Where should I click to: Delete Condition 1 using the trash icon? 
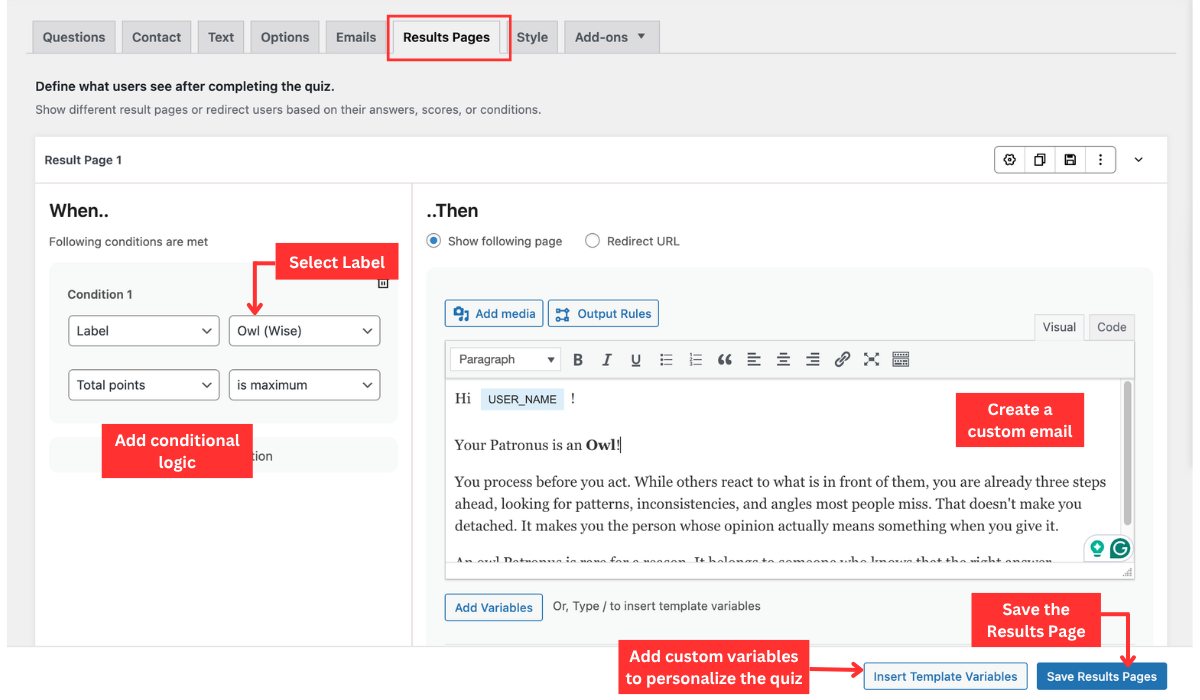pos(383,284)
